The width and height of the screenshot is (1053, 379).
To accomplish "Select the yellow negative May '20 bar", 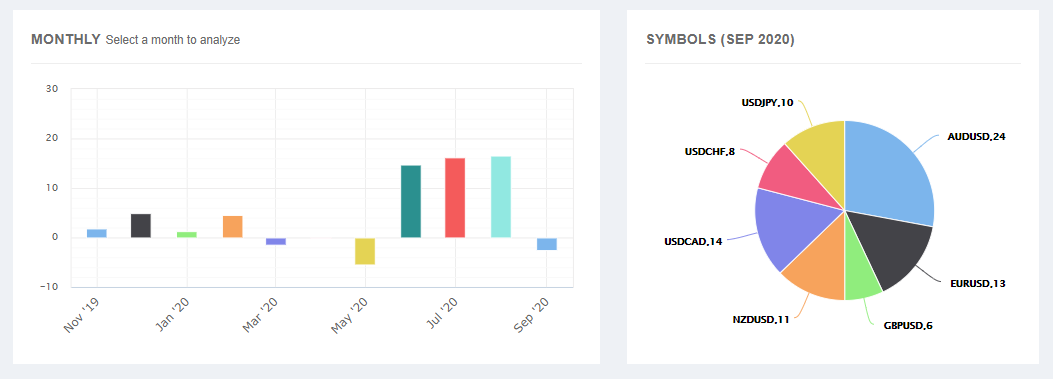I will tap(365, 251).
